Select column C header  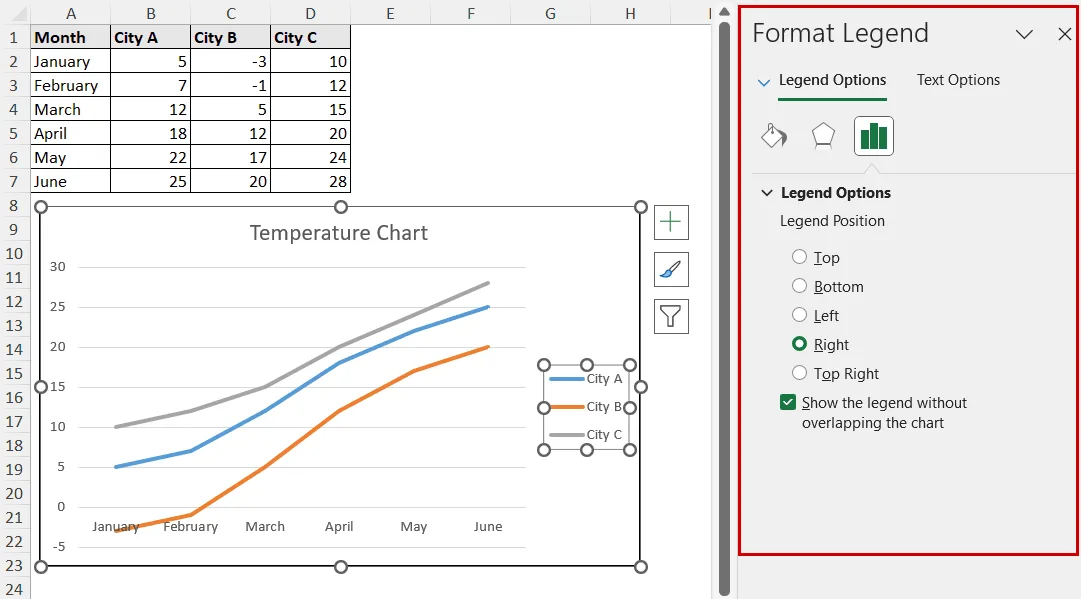click(x=230, y=14)
